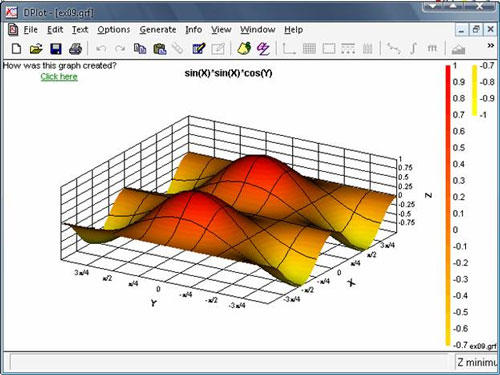Viewport: 500px width, 375px height.
Task: Save the graph with the floppy disk icon
Action: pos(56,49)
